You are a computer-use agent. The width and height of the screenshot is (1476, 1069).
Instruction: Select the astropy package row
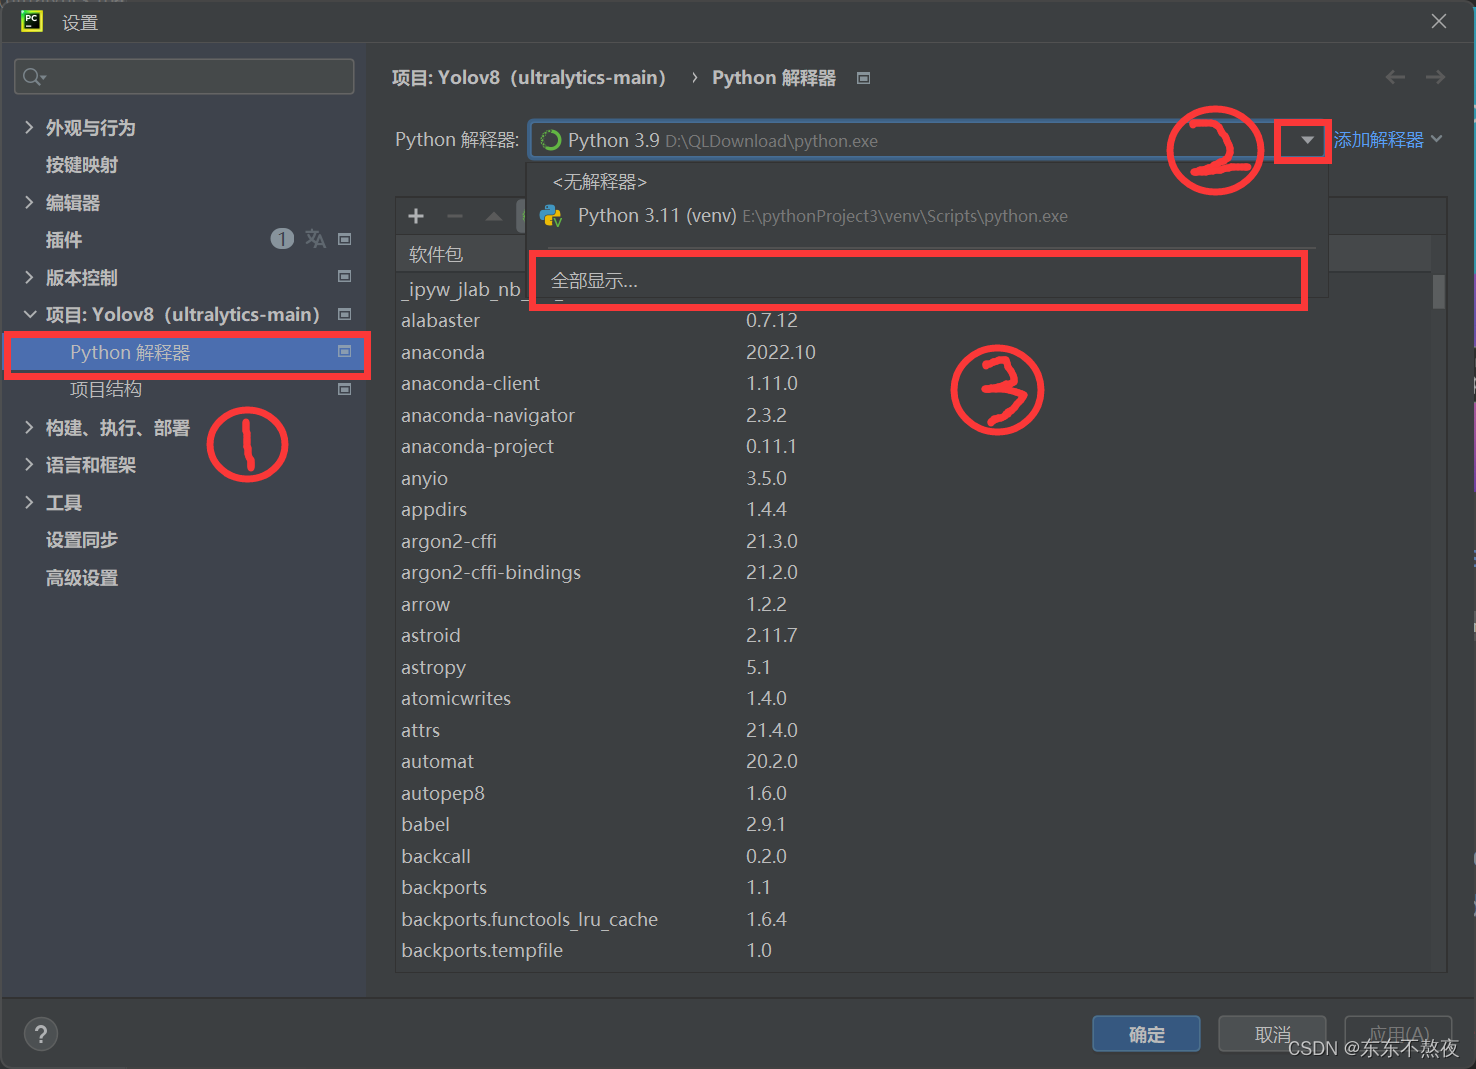pos(914,667)
